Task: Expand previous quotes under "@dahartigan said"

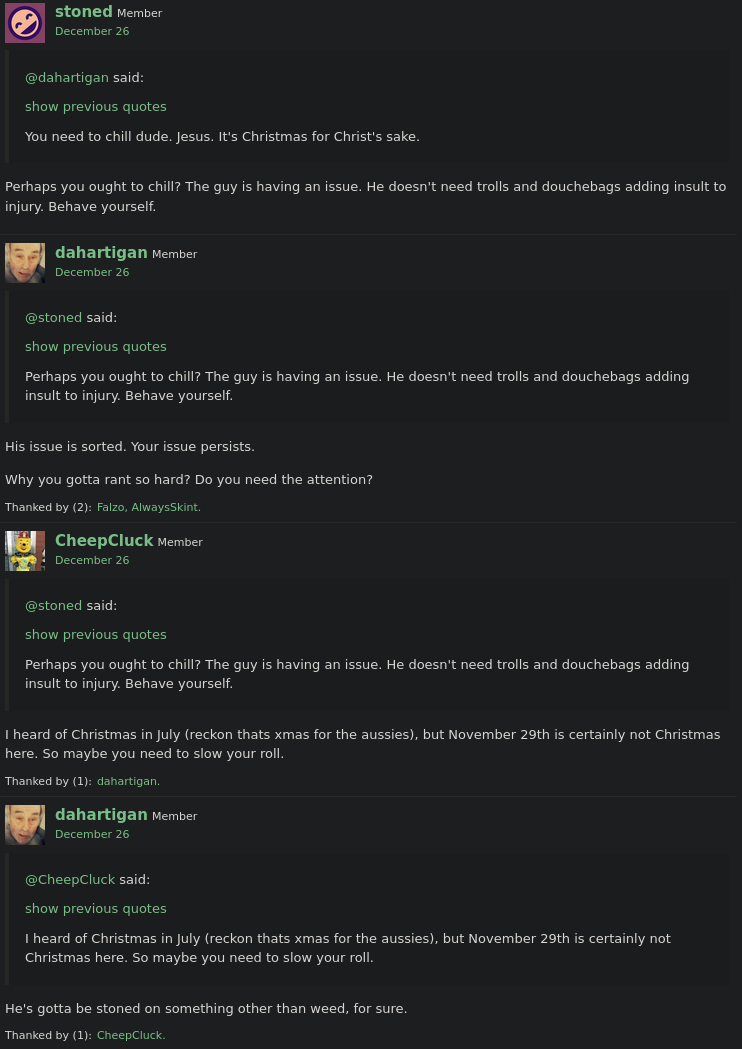Action: [96, 107]
